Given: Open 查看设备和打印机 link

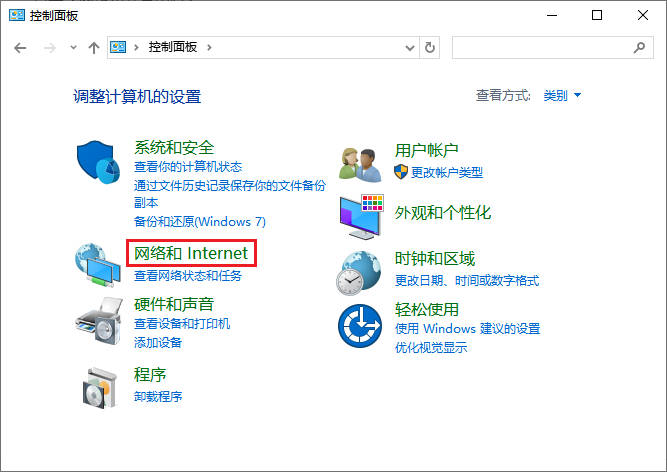Looking at the screenshot, I should tap(182, 324).
